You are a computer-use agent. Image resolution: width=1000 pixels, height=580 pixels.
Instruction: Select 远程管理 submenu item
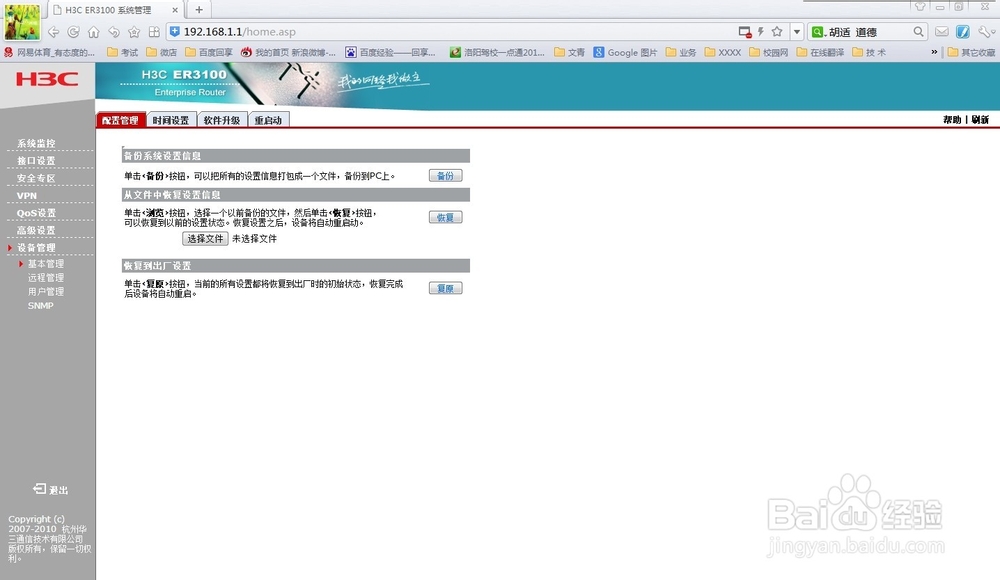point(45,278)
